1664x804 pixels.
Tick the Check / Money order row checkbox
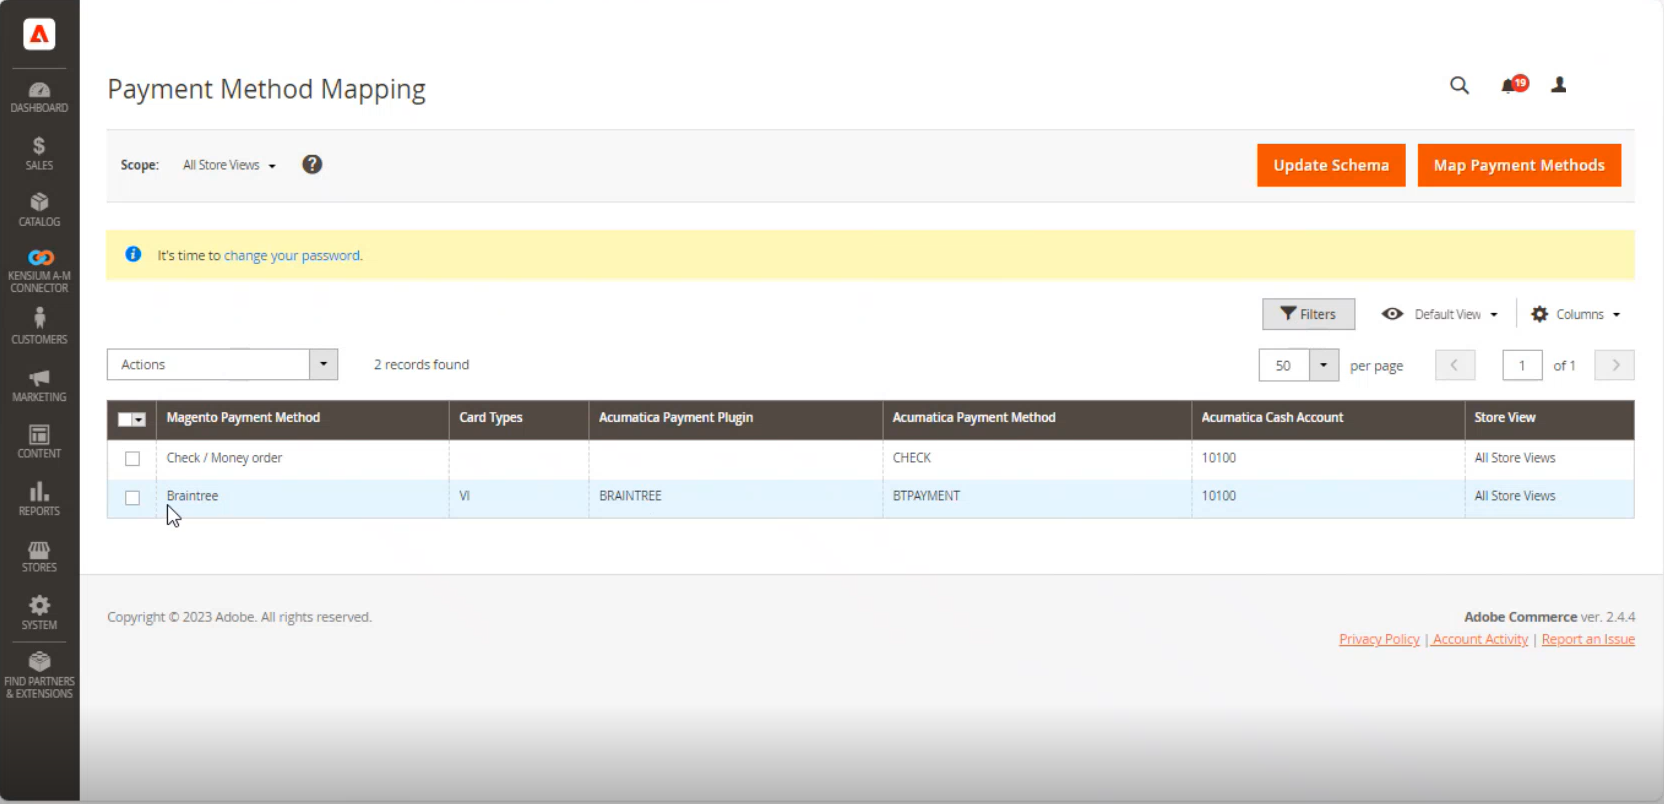132,458
